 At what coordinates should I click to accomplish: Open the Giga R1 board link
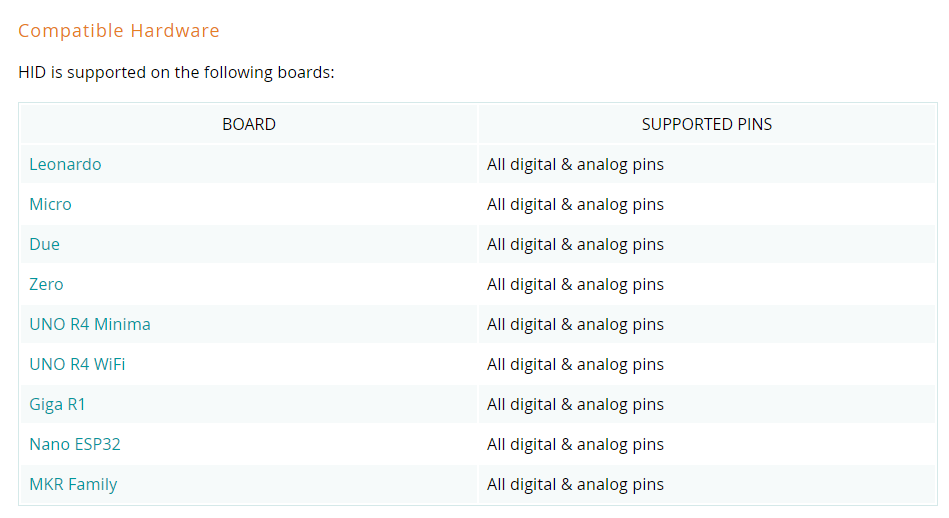pyautogui.click(x=57, y=404)
